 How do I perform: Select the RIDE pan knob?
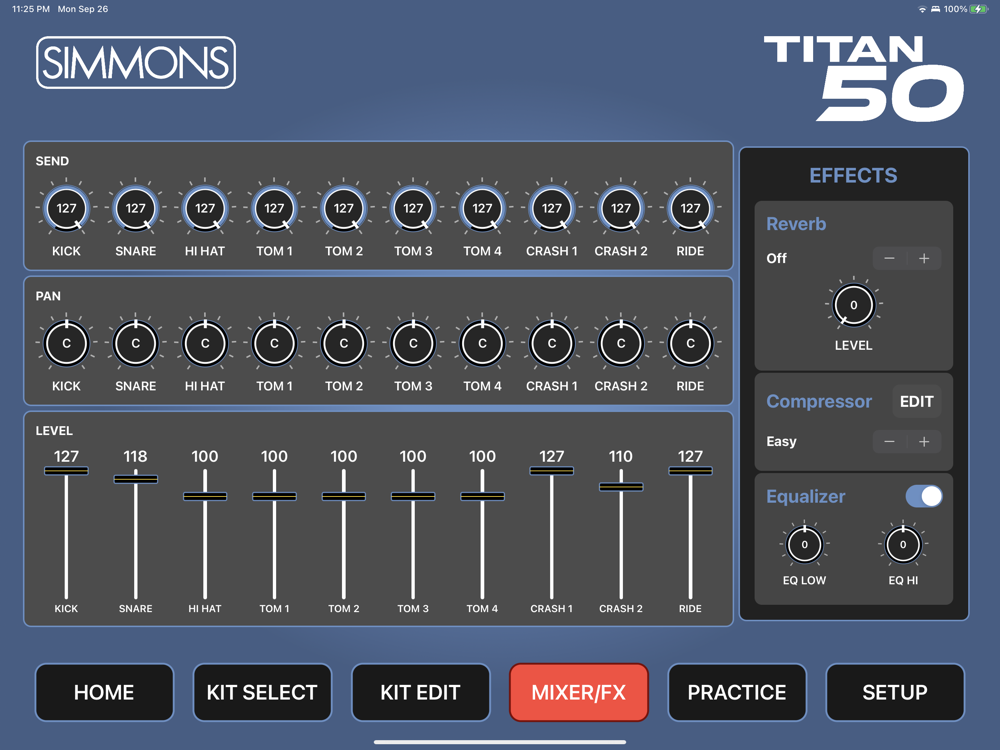(x=690, y=343)
